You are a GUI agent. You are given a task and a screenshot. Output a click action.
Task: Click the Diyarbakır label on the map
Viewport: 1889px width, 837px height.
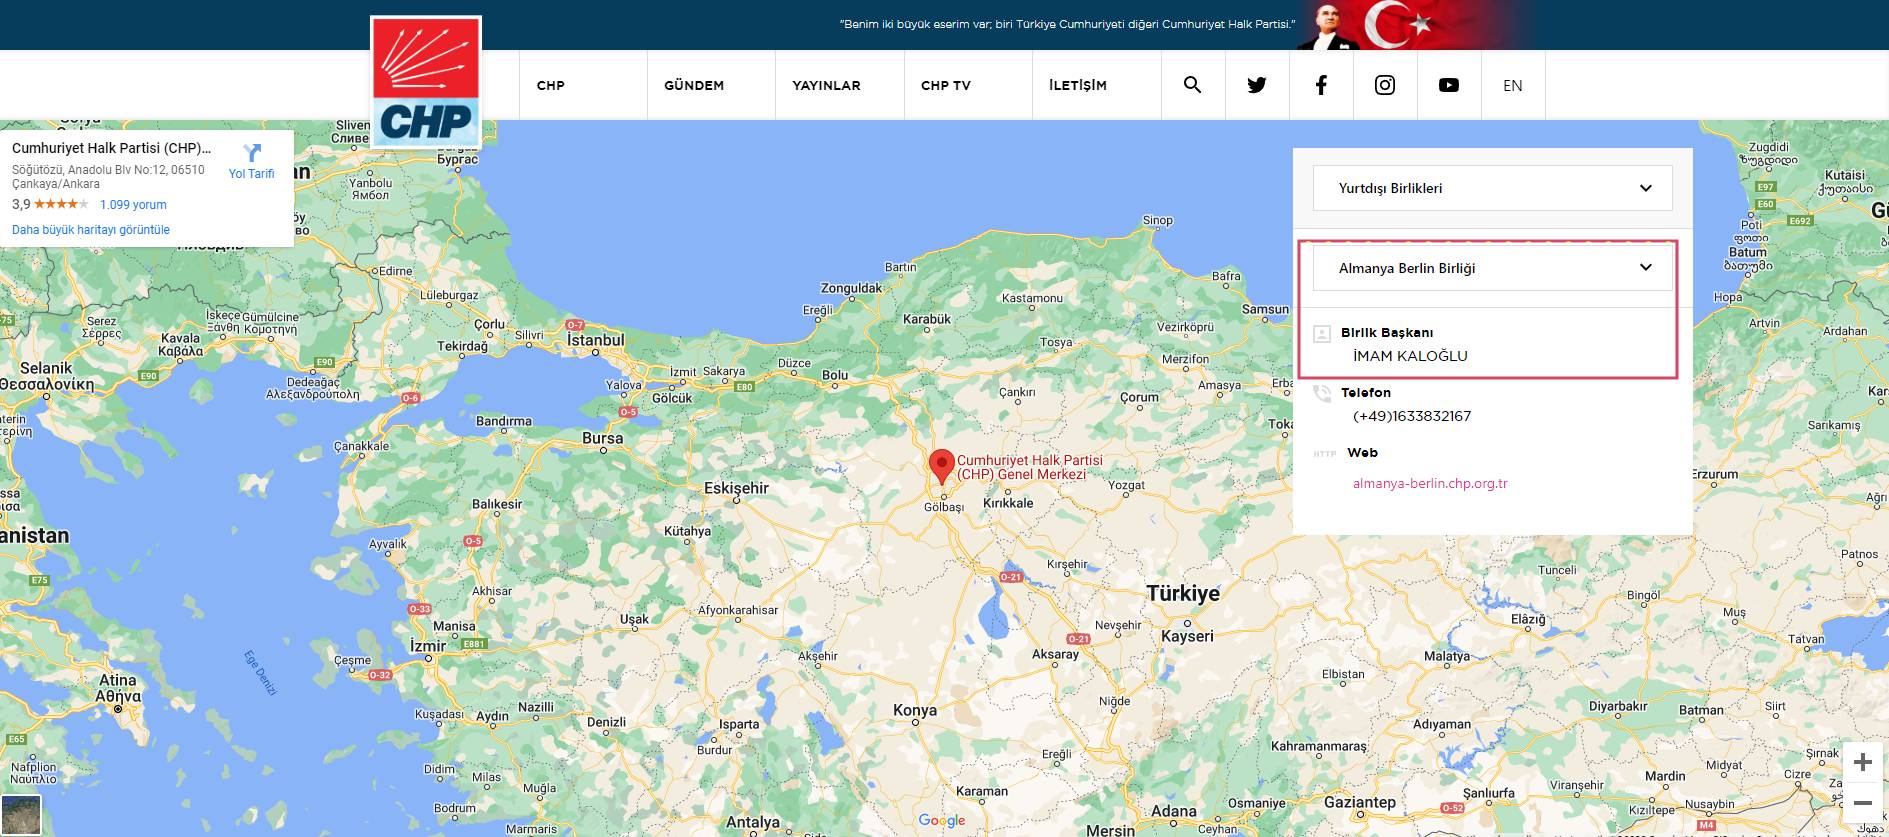coord(1618,706)
